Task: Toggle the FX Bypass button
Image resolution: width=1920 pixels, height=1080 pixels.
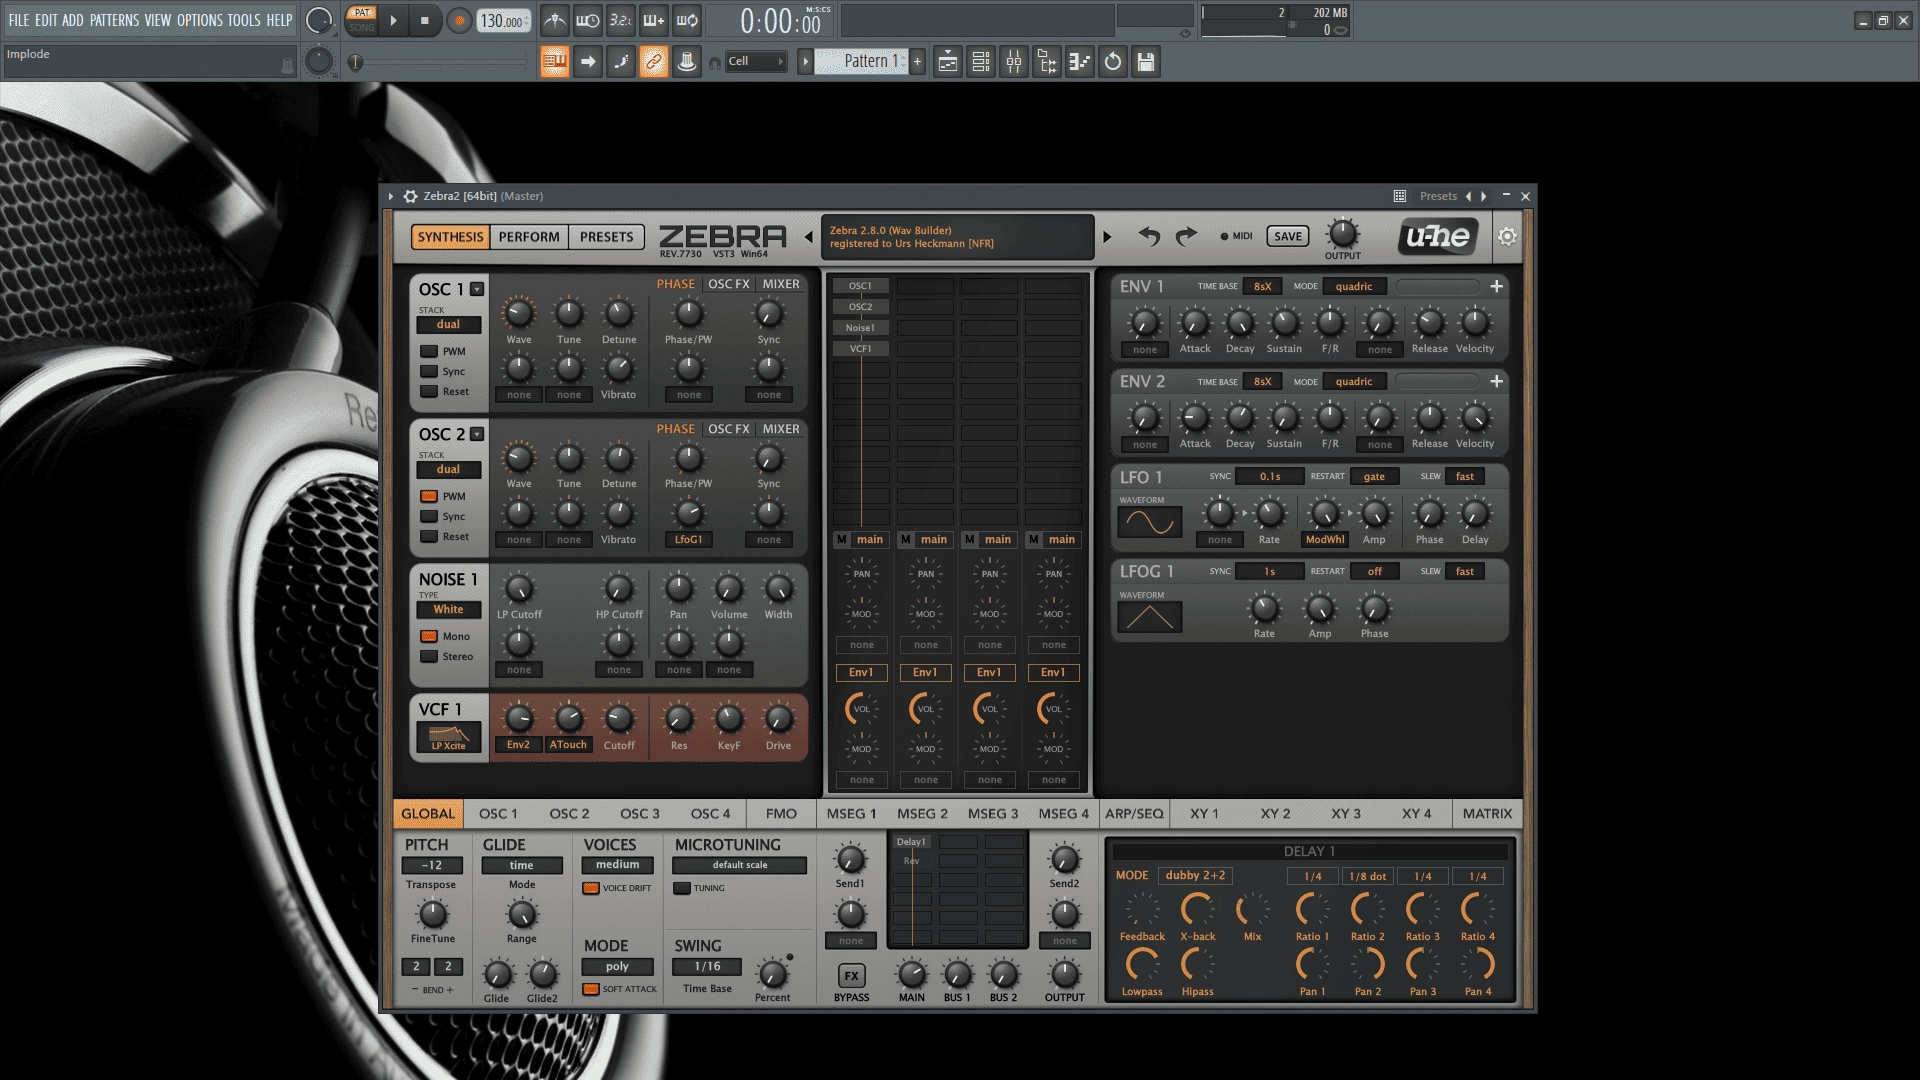Action: 851,976
